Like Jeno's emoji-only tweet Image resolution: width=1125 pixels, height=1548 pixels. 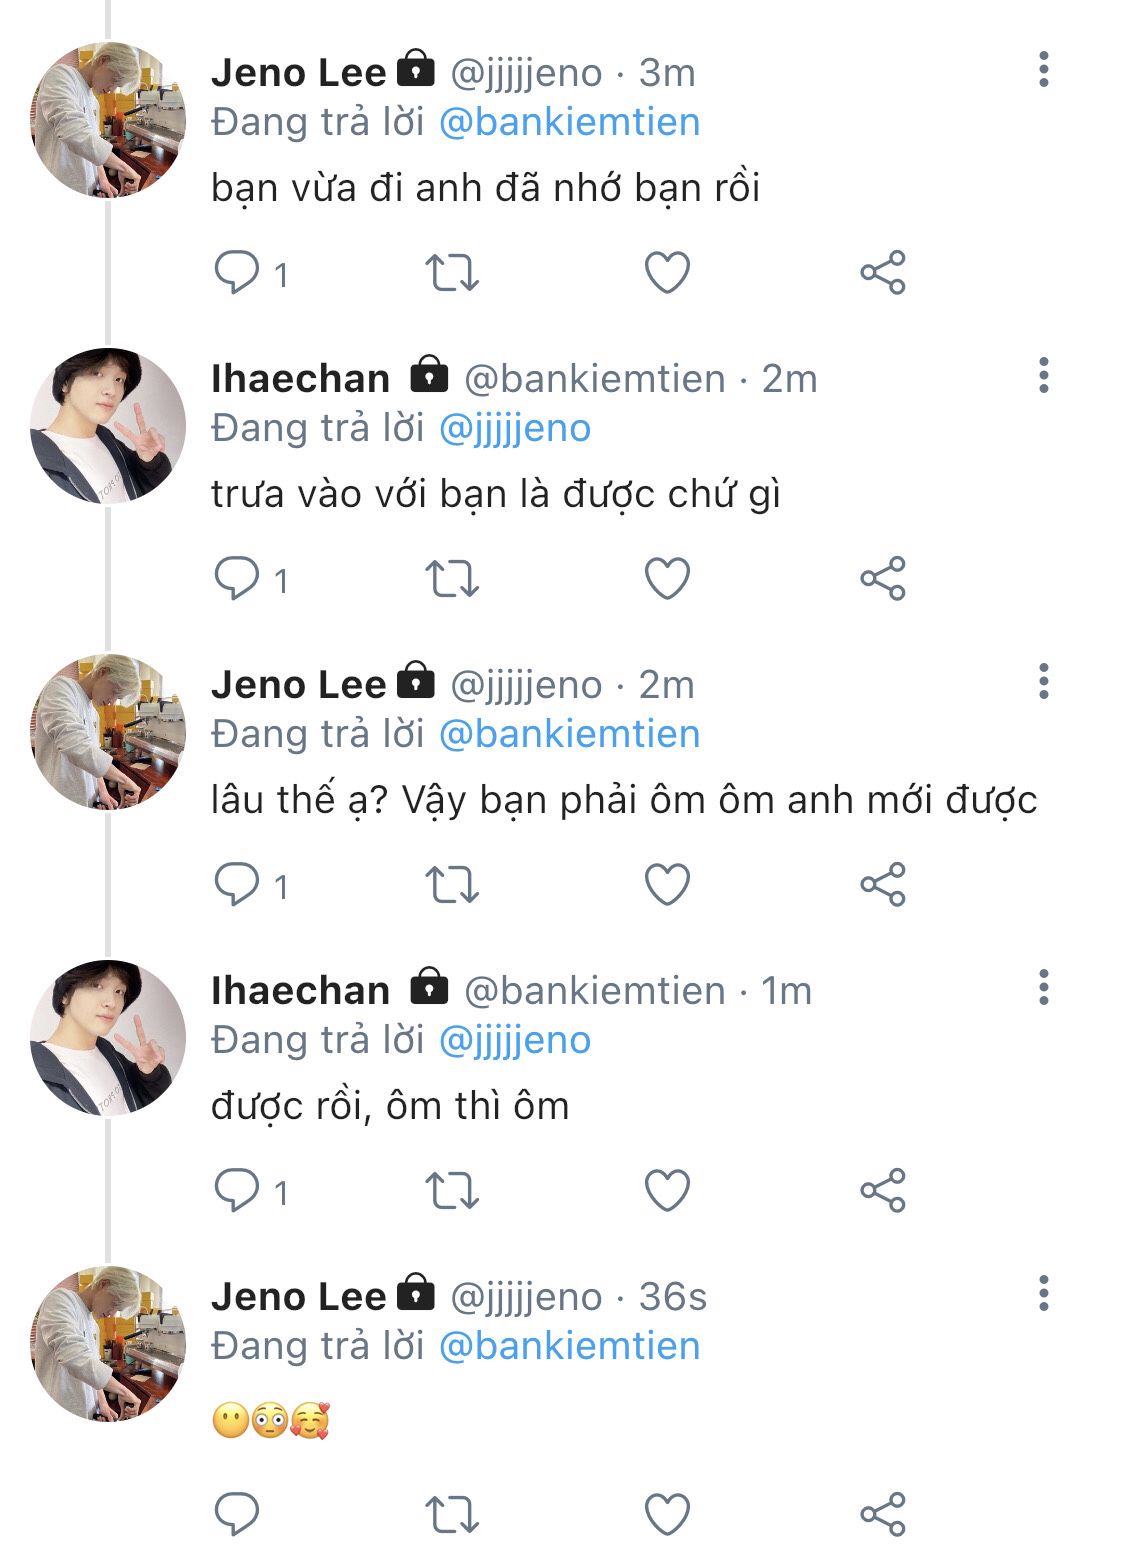[667, 1514]
